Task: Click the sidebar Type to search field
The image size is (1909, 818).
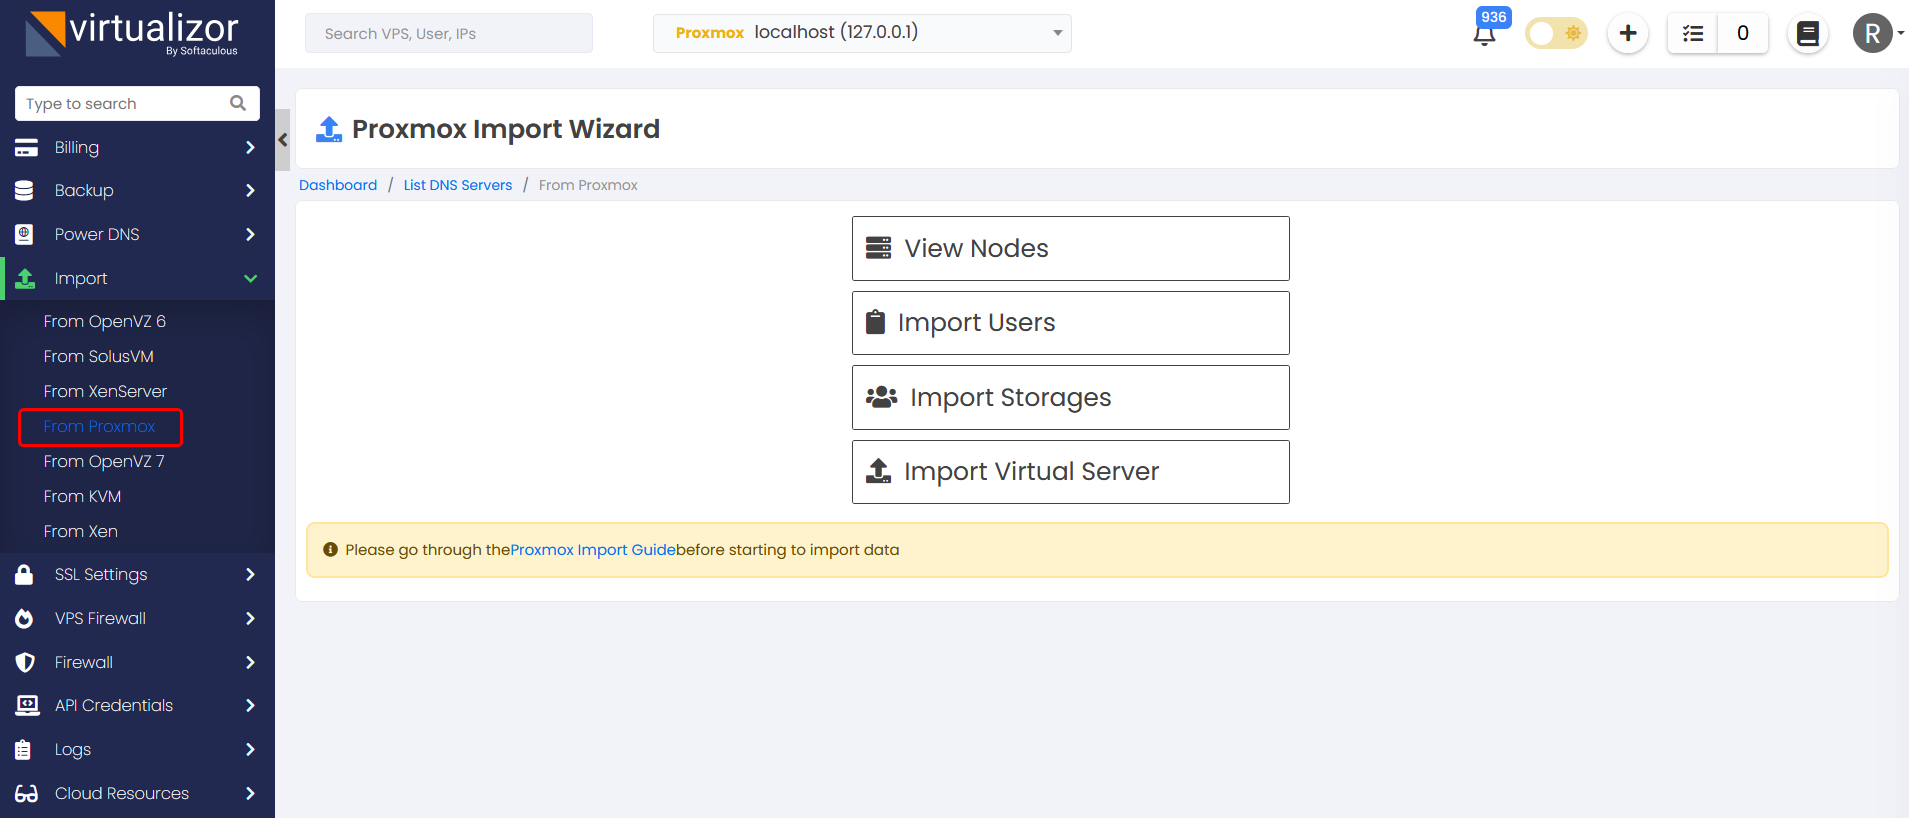Action: (x=137, y=103)
